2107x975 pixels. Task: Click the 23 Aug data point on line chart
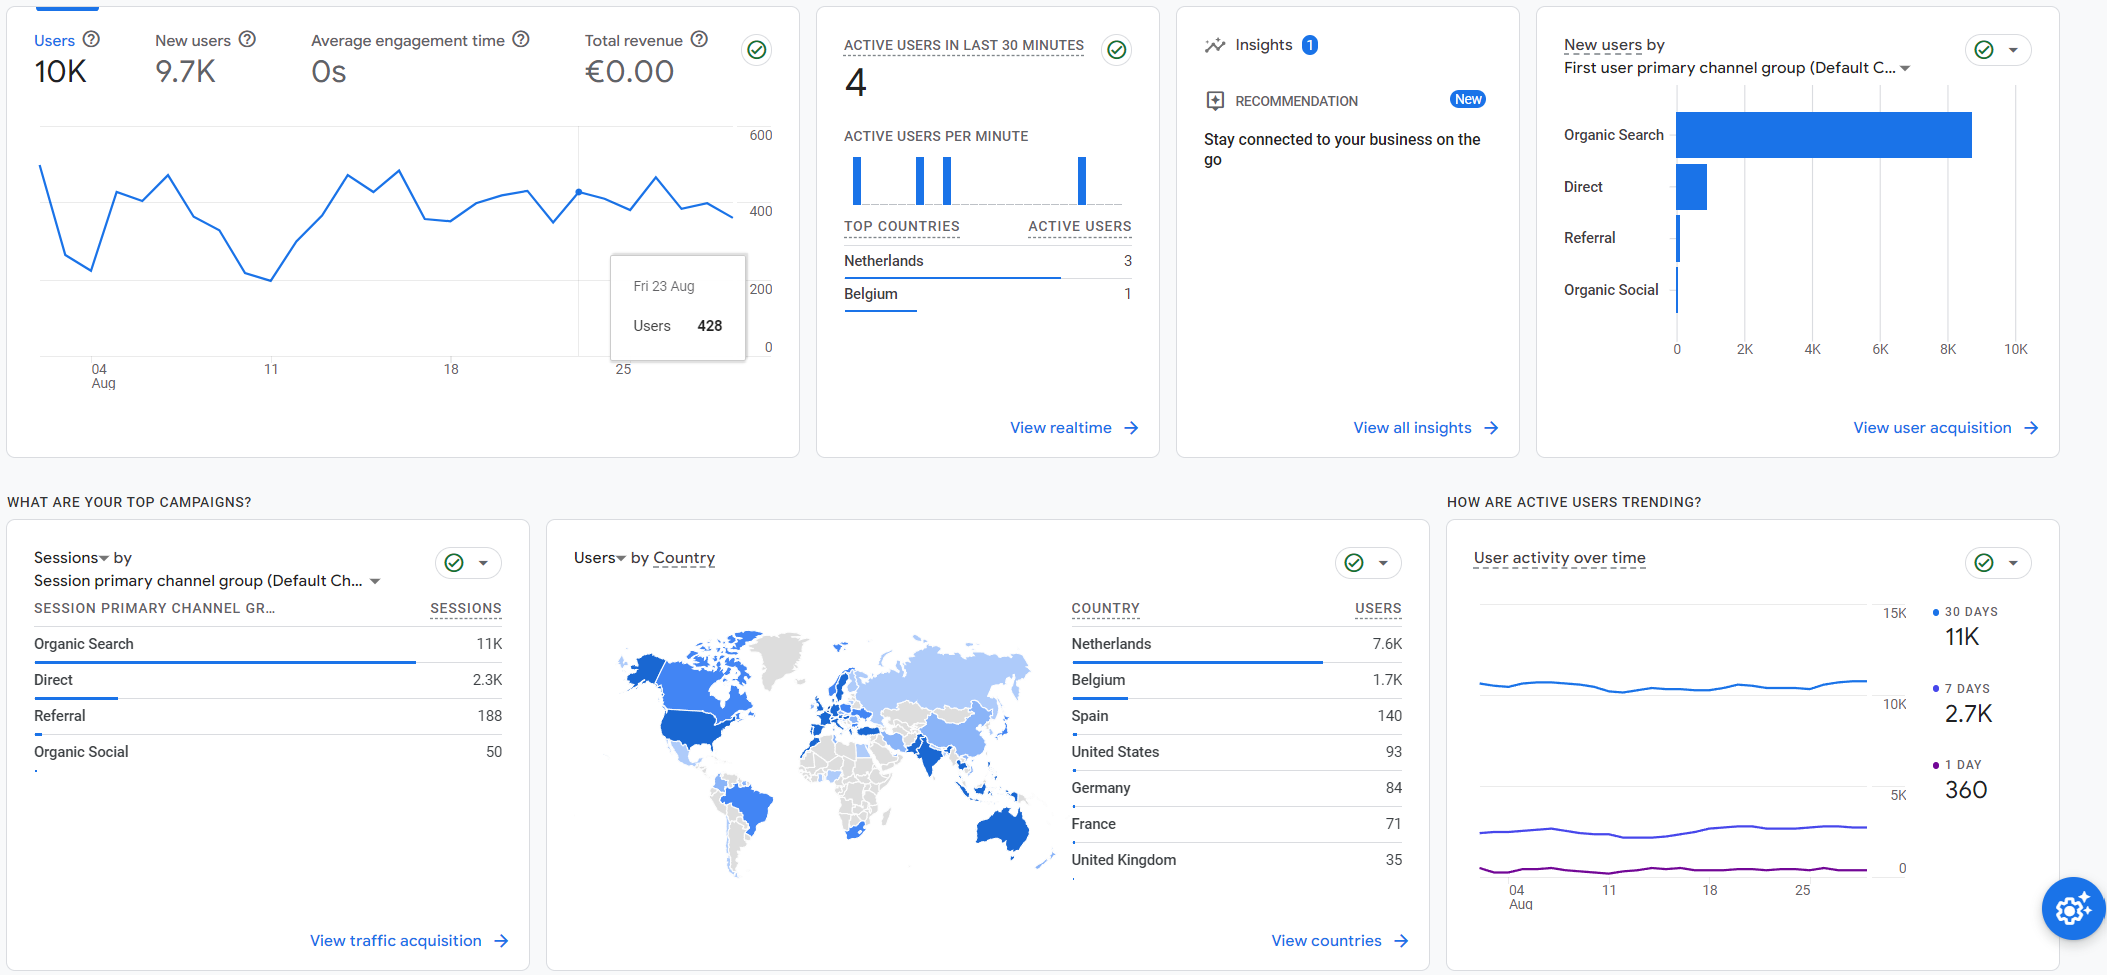pos(579,192)
